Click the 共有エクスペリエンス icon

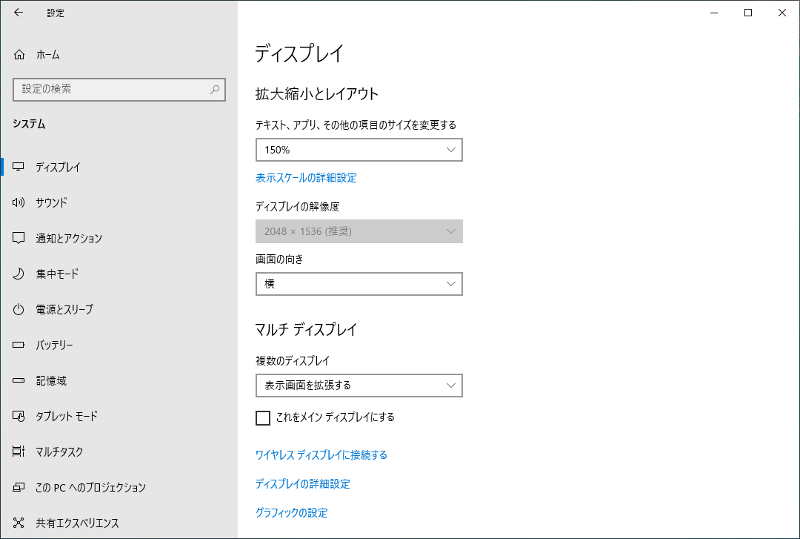pyautogui.click(x=18, y=523)
